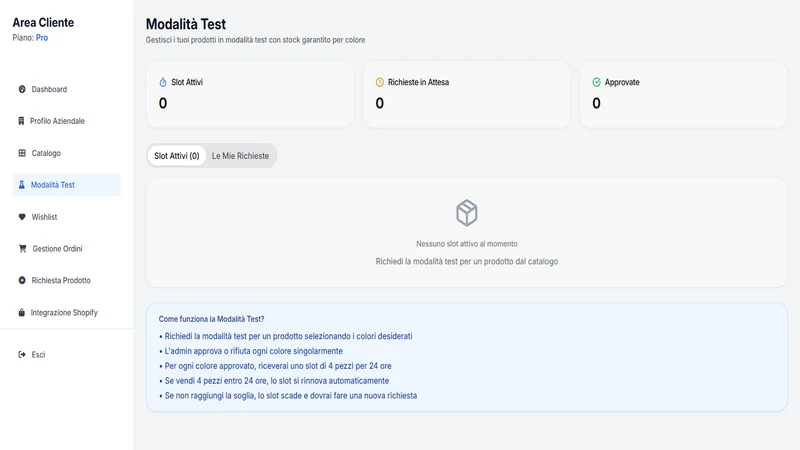This screenshot has width=800, height=450.
Task: Click the Profilo Aziendale building icon
Action: (21, 121)
